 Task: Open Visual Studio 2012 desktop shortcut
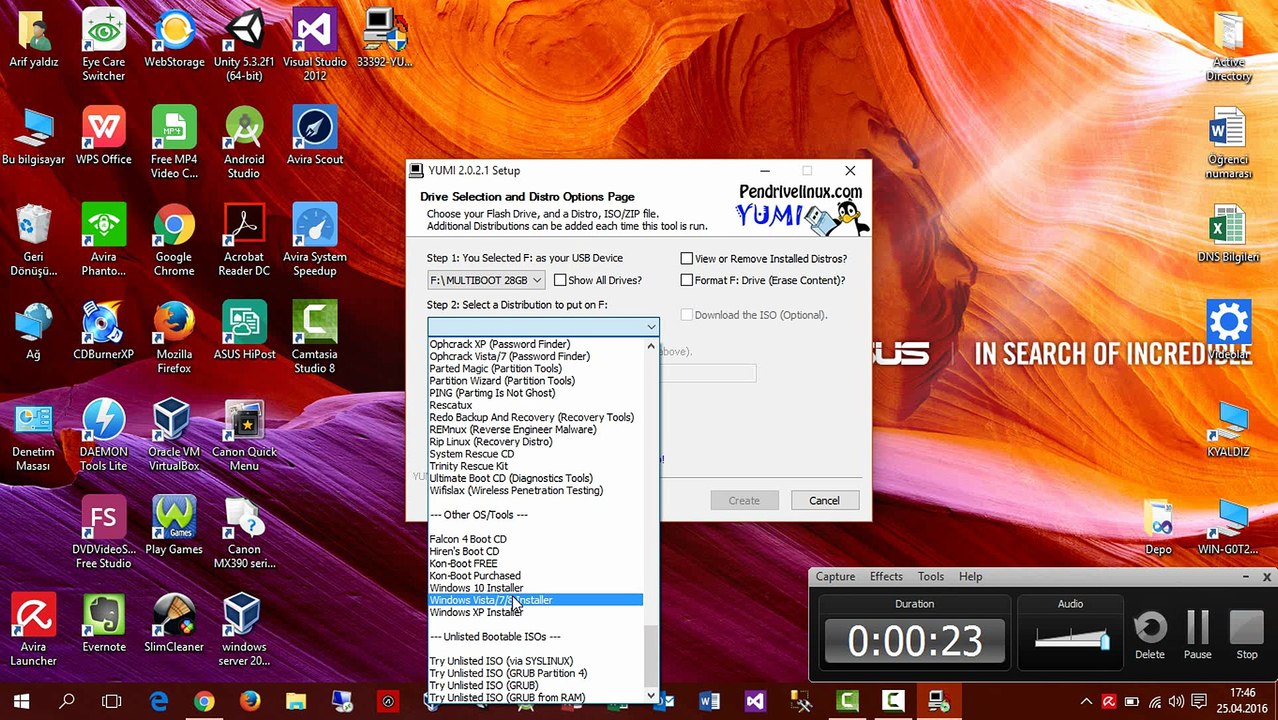(x=315, y=45)
